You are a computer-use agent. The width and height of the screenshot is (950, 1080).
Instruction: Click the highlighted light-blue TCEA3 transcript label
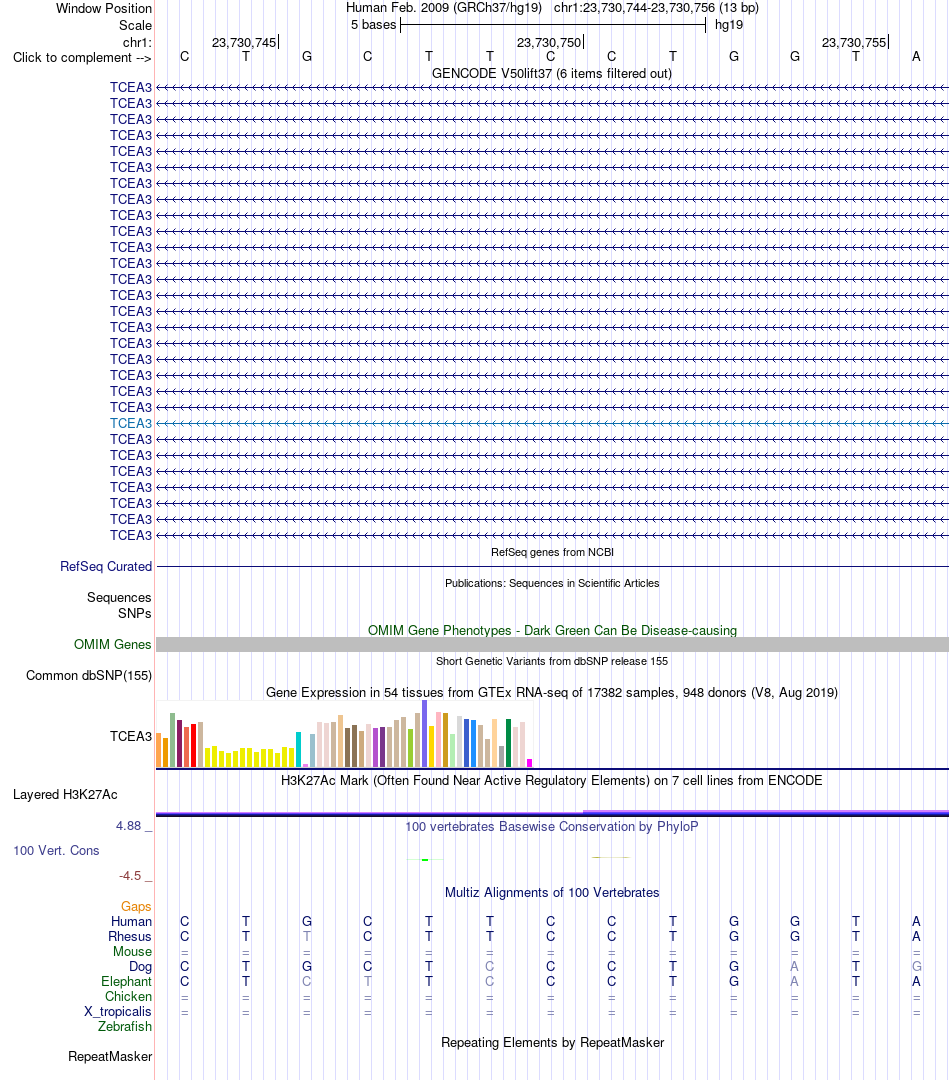[131, 424]
